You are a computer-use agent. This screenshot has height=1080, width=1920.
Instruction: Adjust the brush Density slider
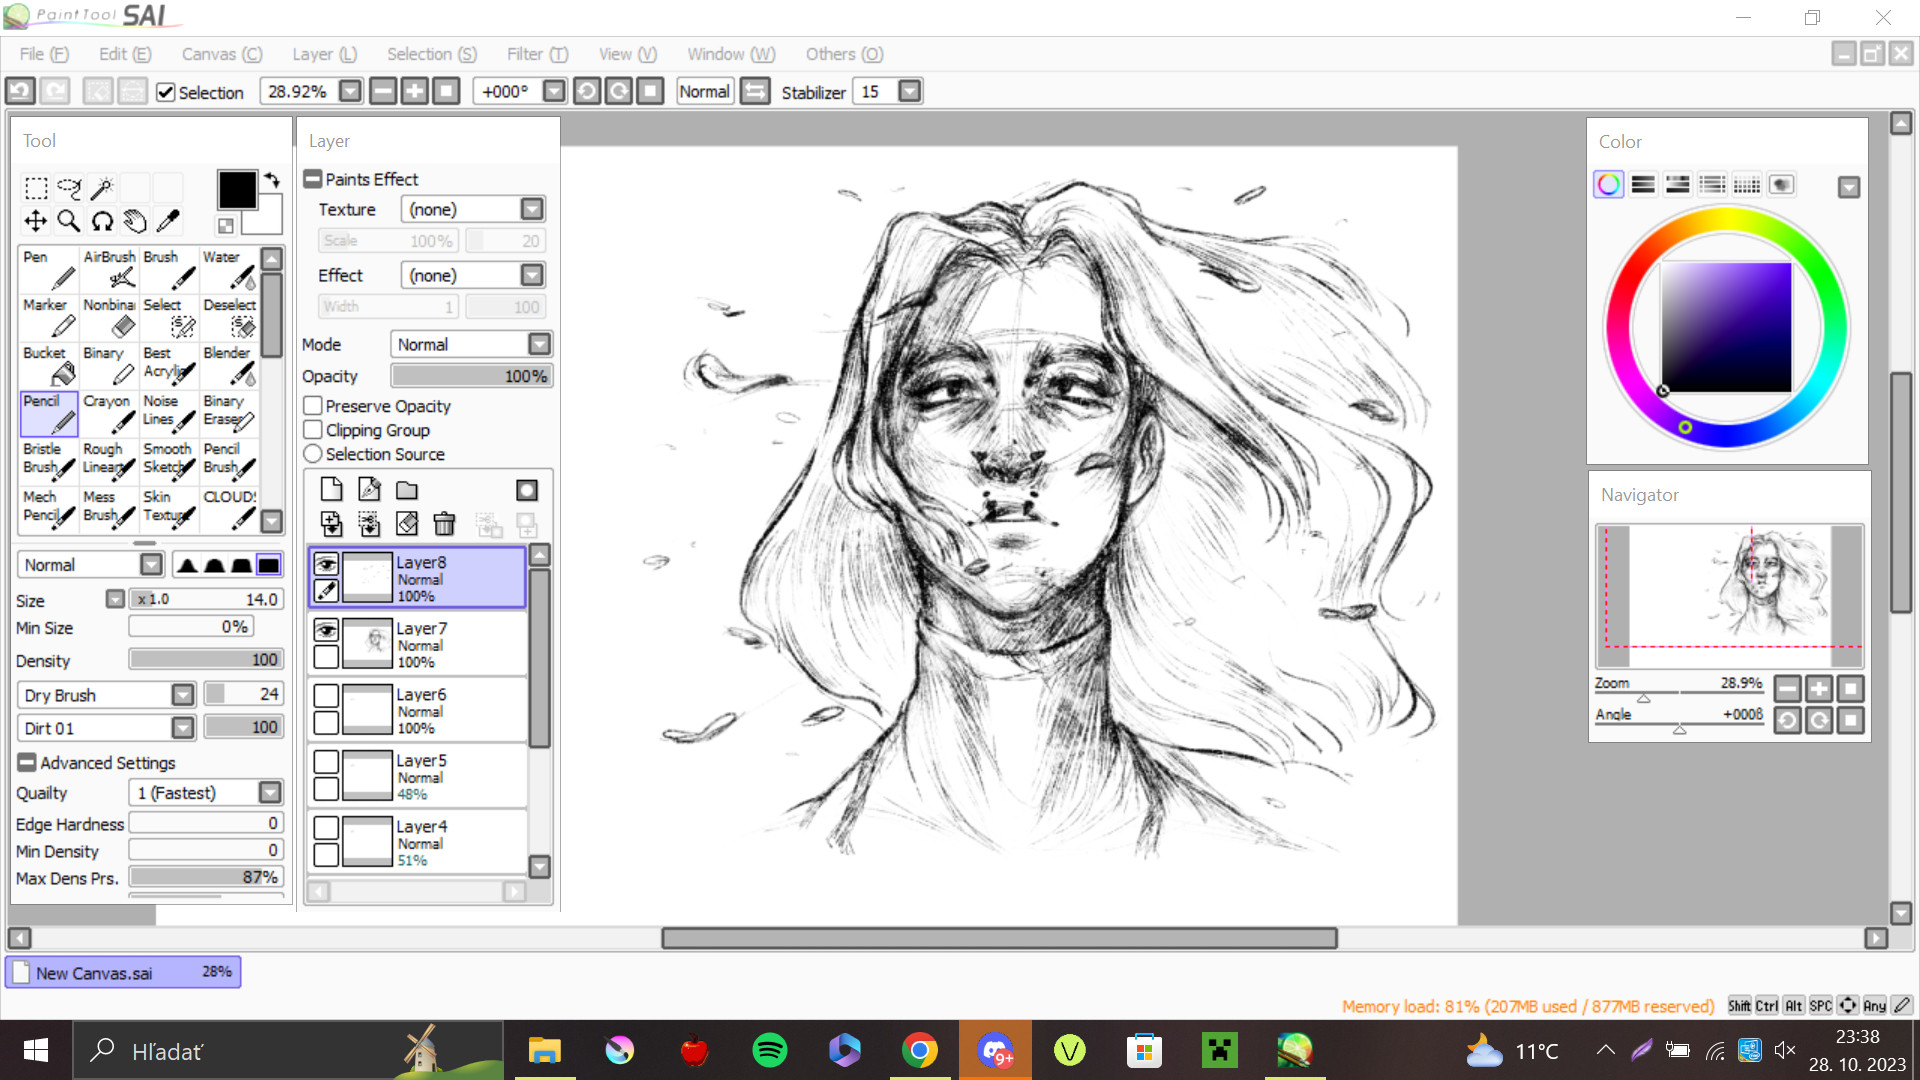click(x=206, y=660)
